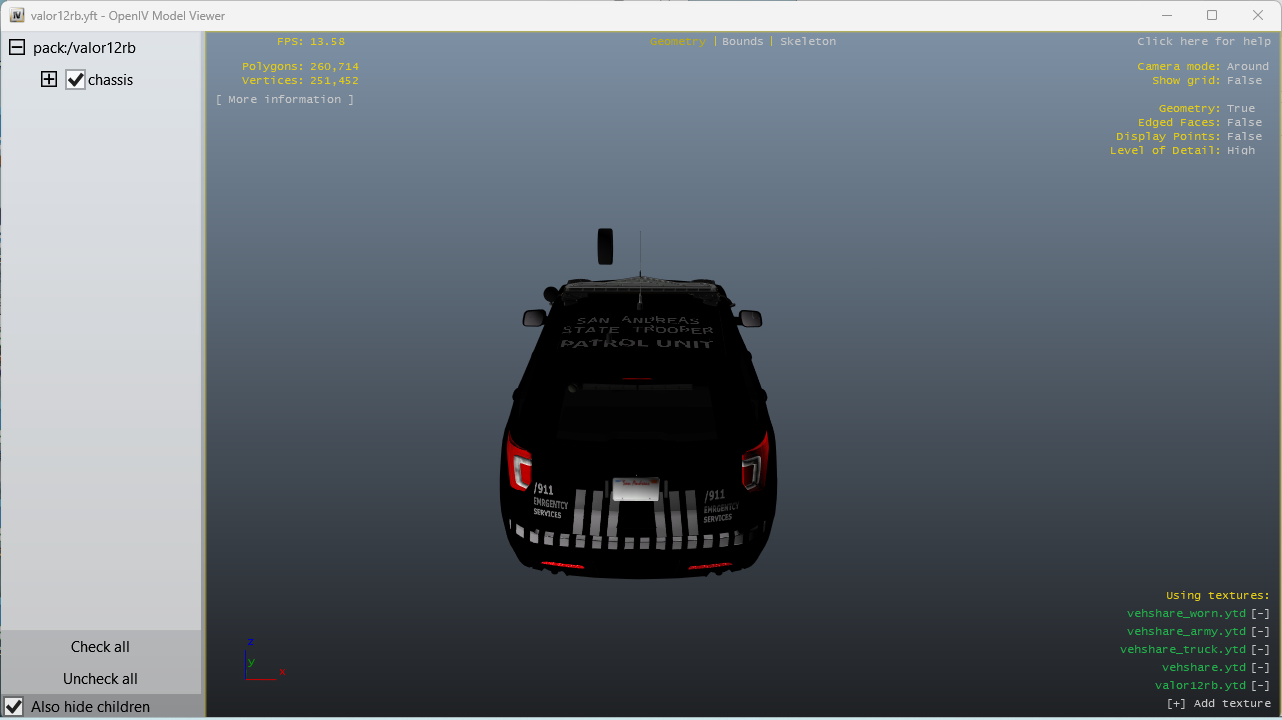This screenshot has height=720, width=1282.
Task: Remove valor12rb.ytd texture with [-]
Action: click(1260, 686)
